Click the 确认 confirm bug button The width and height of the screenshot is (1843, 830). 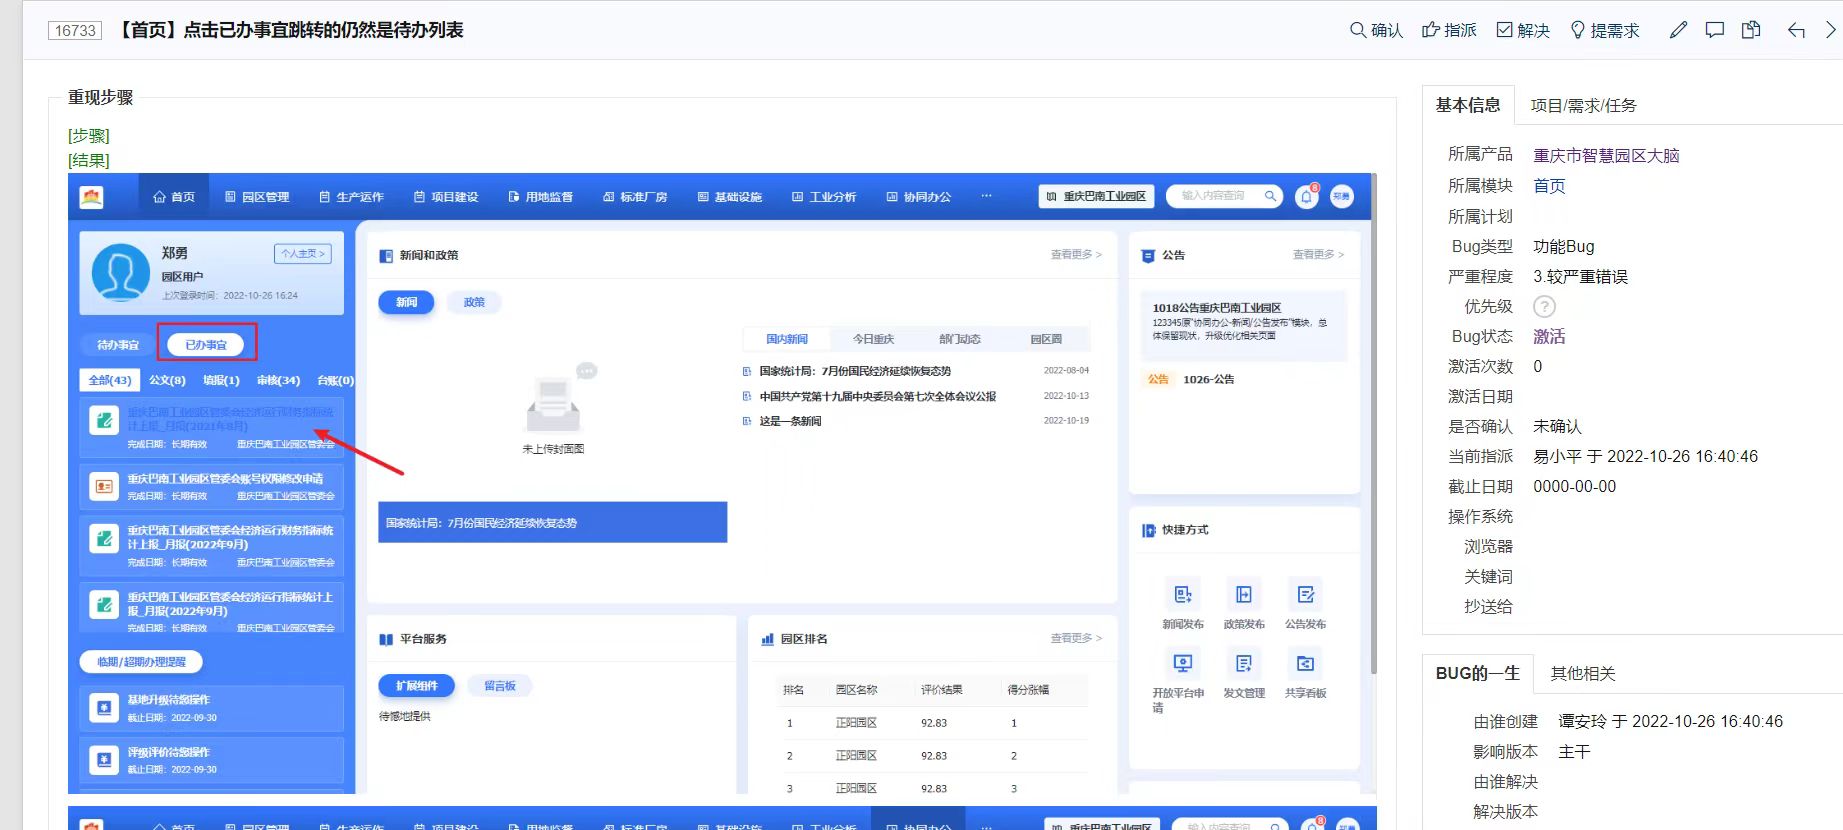point(1376,30)
